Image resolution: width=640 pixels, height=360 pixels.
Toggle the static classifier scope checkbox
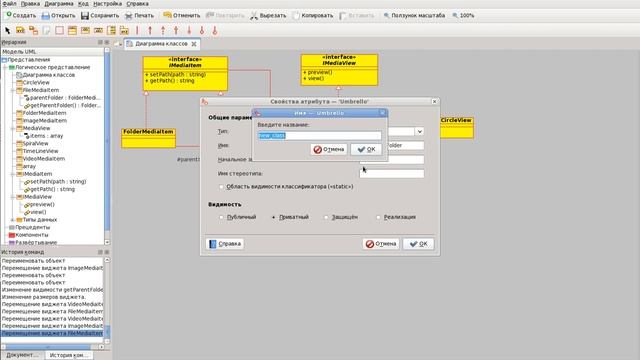pyautogui.click(x=221, y=187)
